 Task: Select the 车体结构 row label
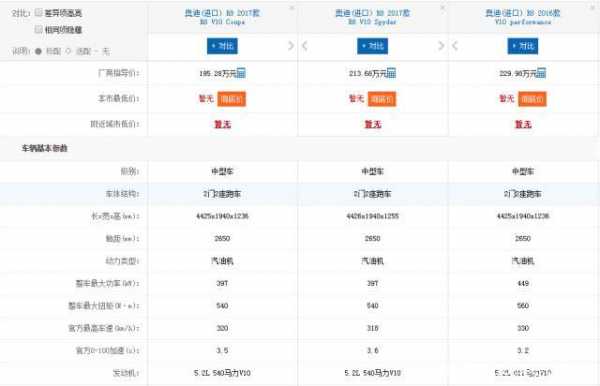122,194
